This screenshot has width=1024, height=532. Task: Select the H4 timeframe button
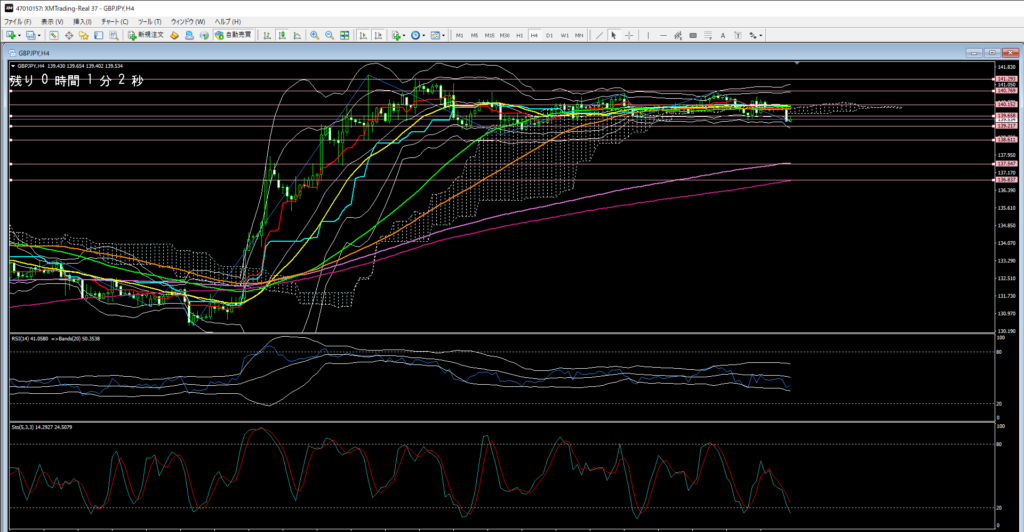click(x=534, y=35)
